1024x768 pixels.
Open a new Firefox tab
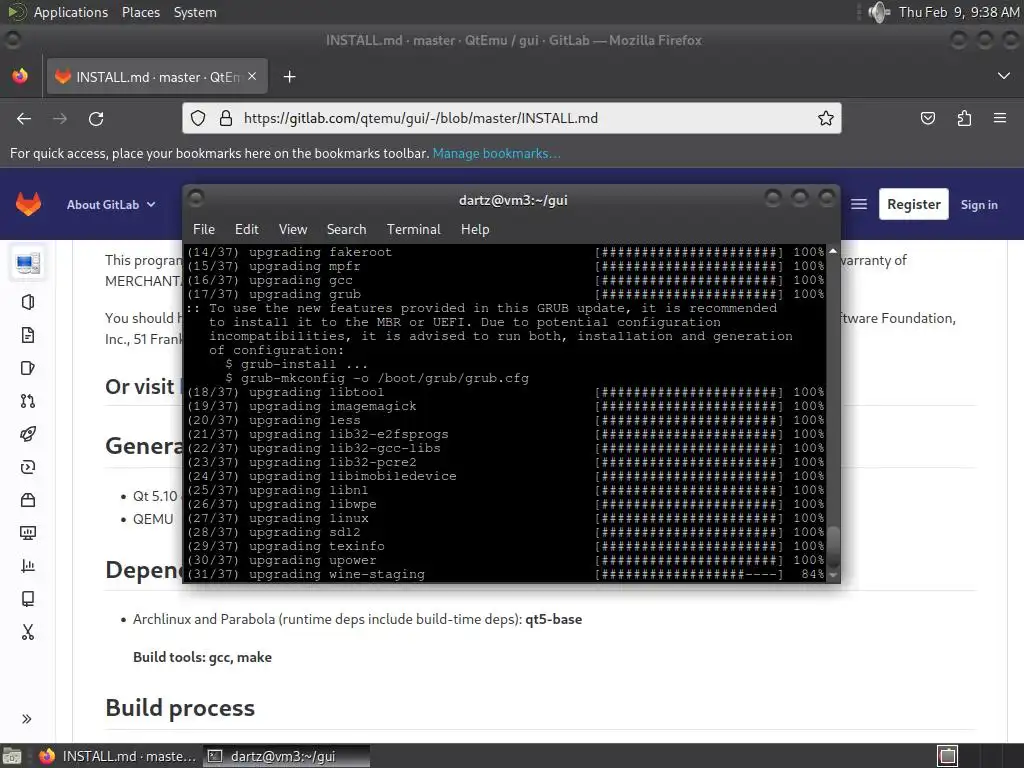pos(289,77)
